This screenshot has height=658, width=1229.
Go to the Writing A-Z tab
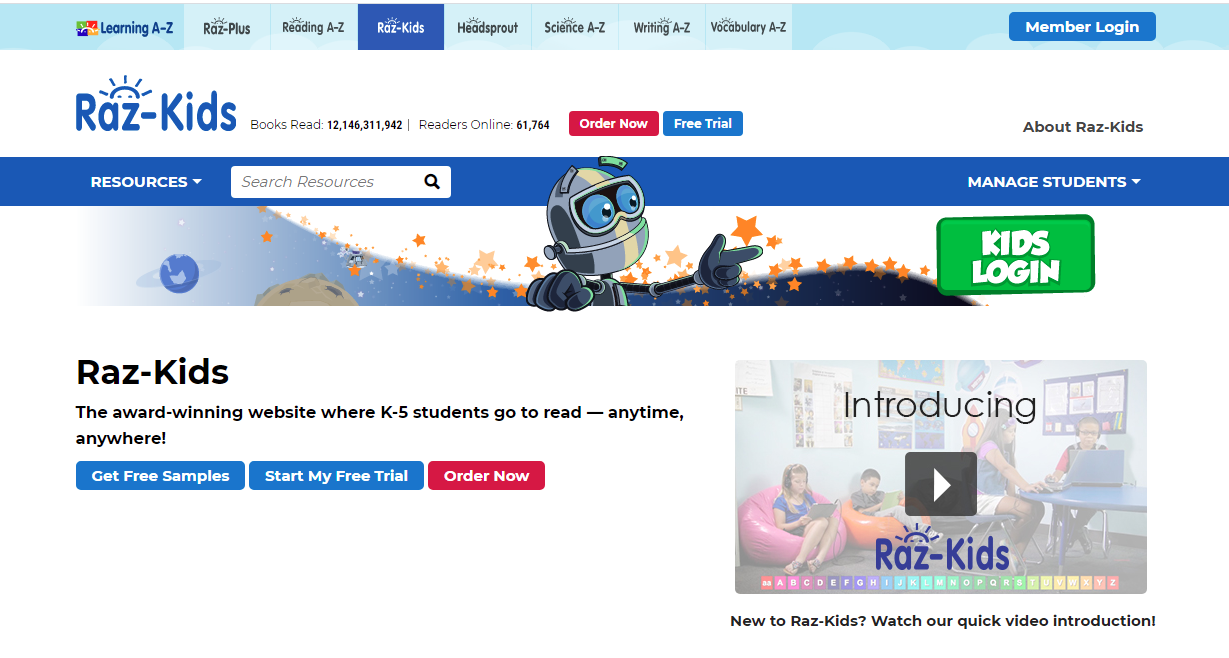click(662, 28)
